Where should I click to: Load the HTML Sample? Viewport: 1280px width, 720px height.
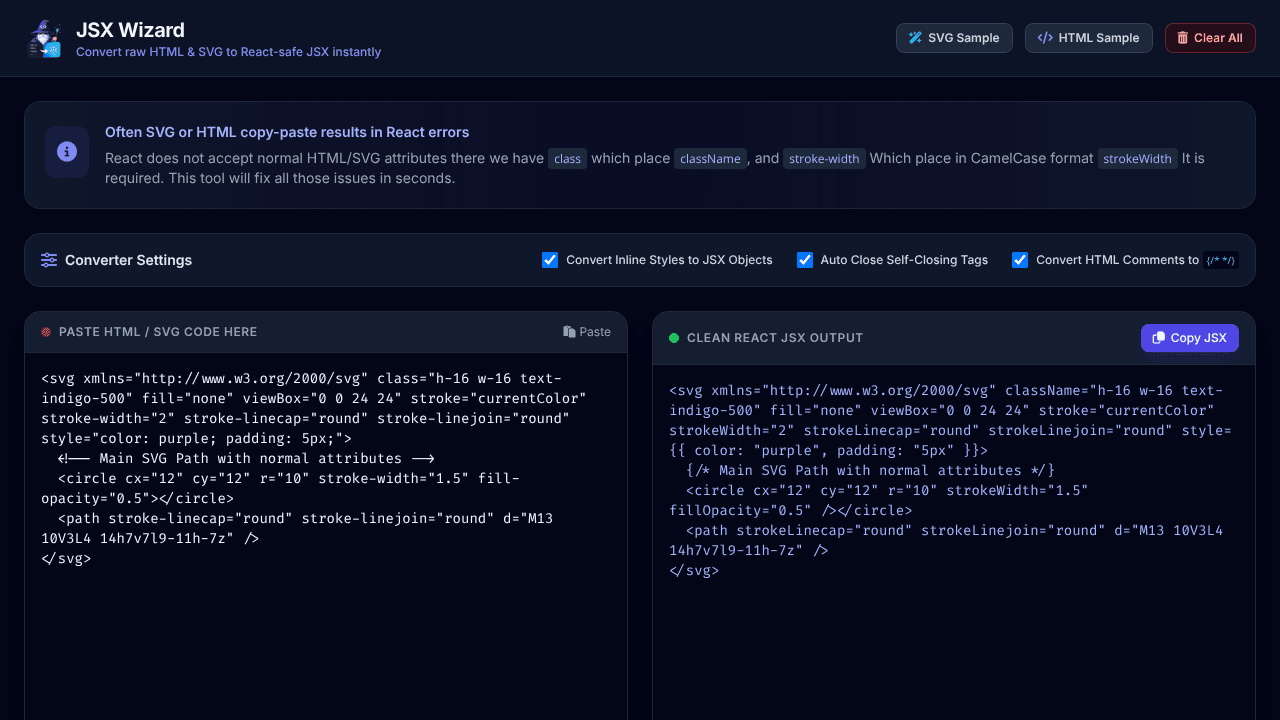tap(1088, 38)
